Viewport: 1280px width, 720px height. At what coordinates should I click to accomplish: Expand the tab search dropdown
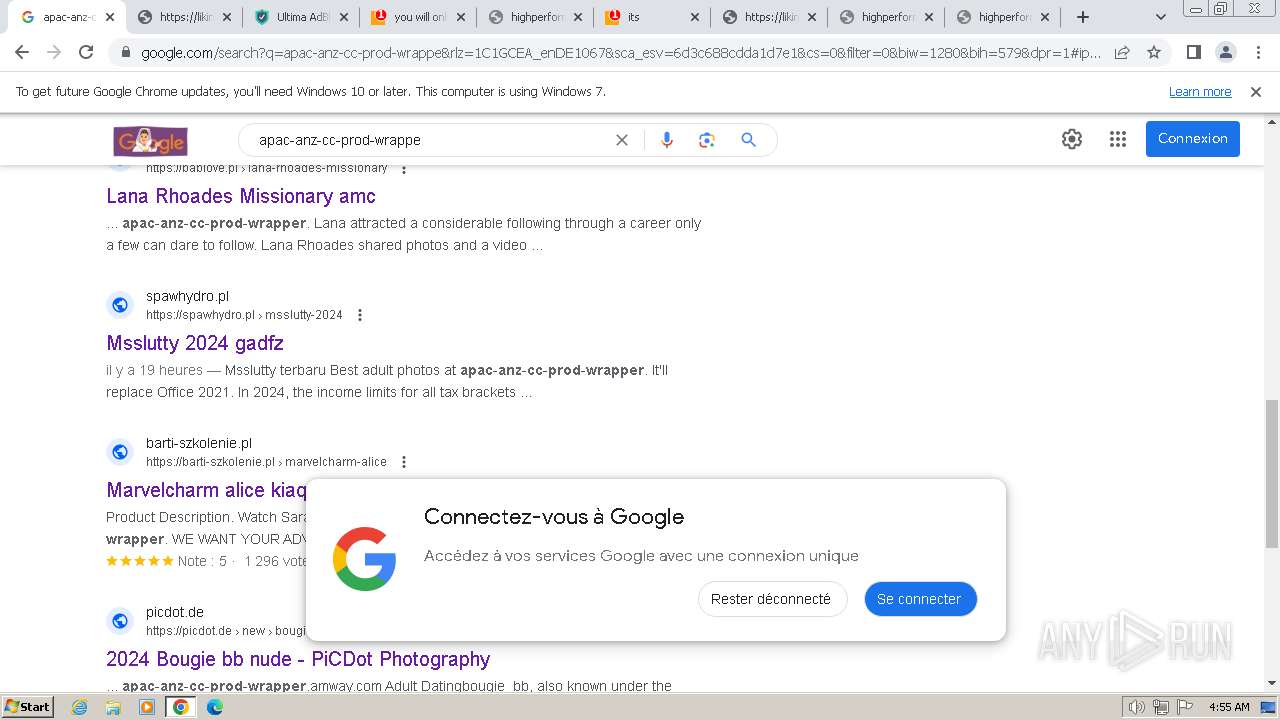(x=1160, y=17)
